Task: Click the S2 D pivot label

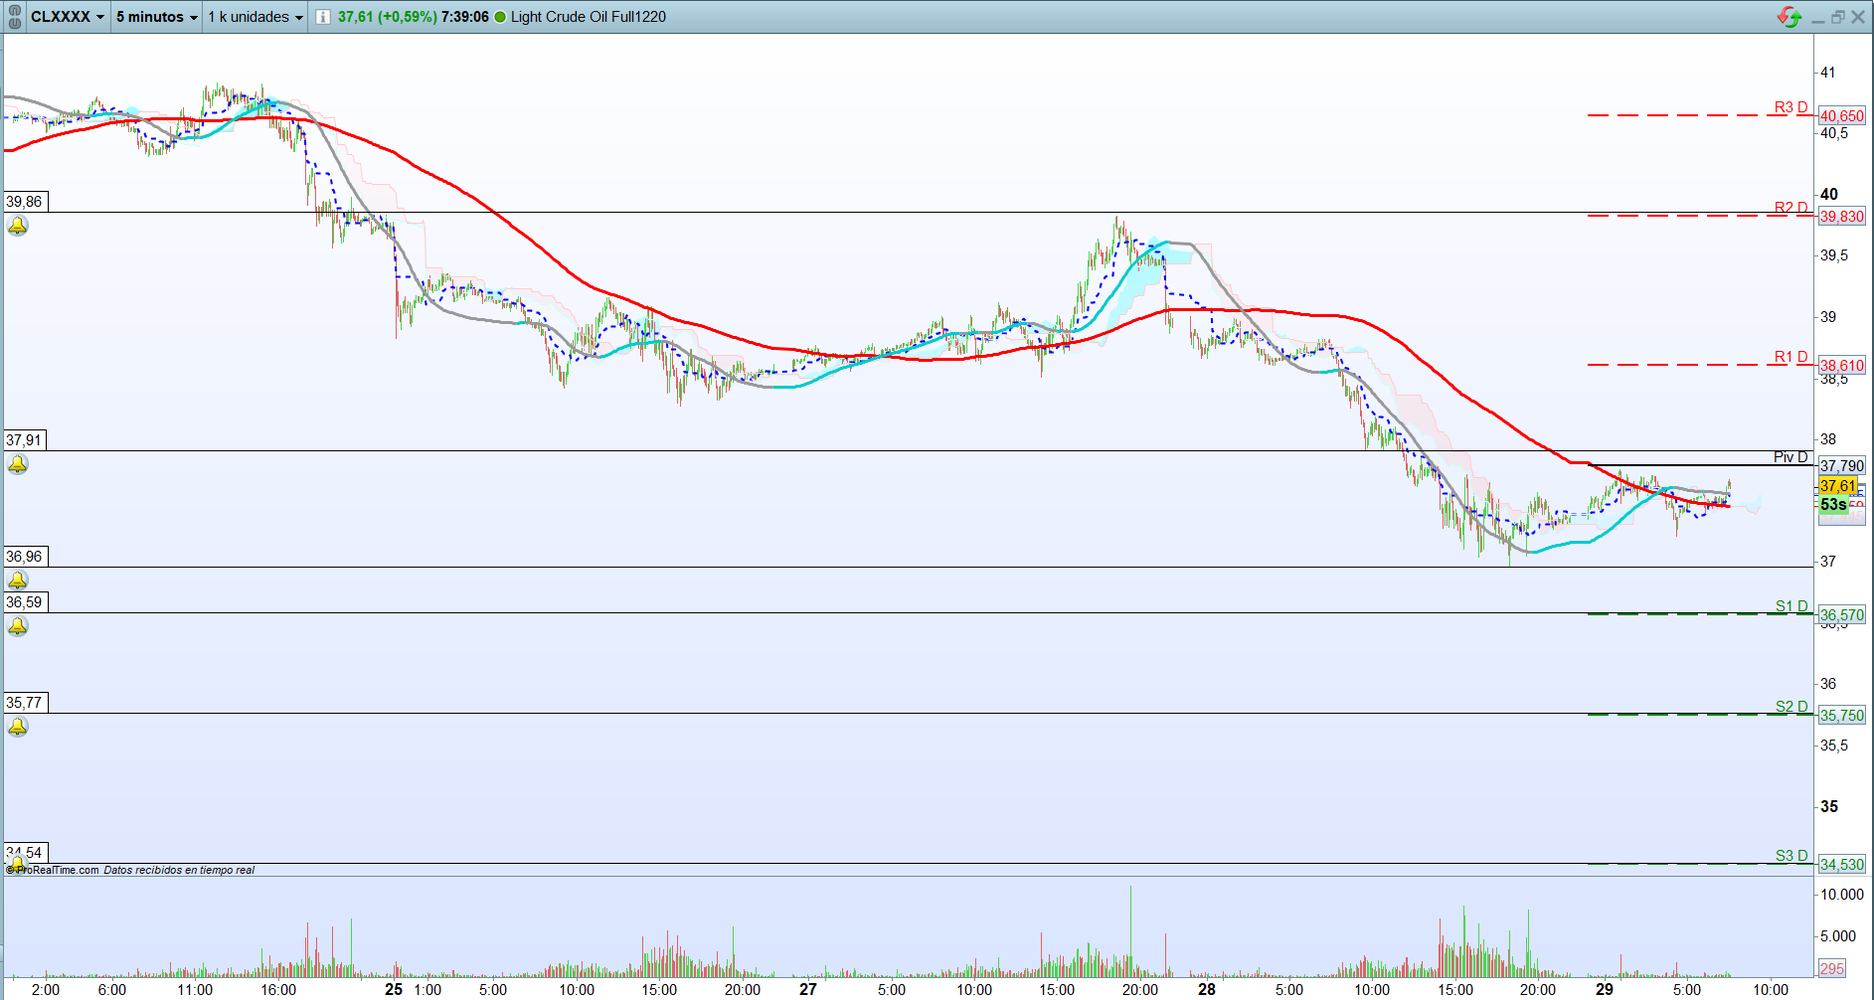Action: coord(1792,707)
